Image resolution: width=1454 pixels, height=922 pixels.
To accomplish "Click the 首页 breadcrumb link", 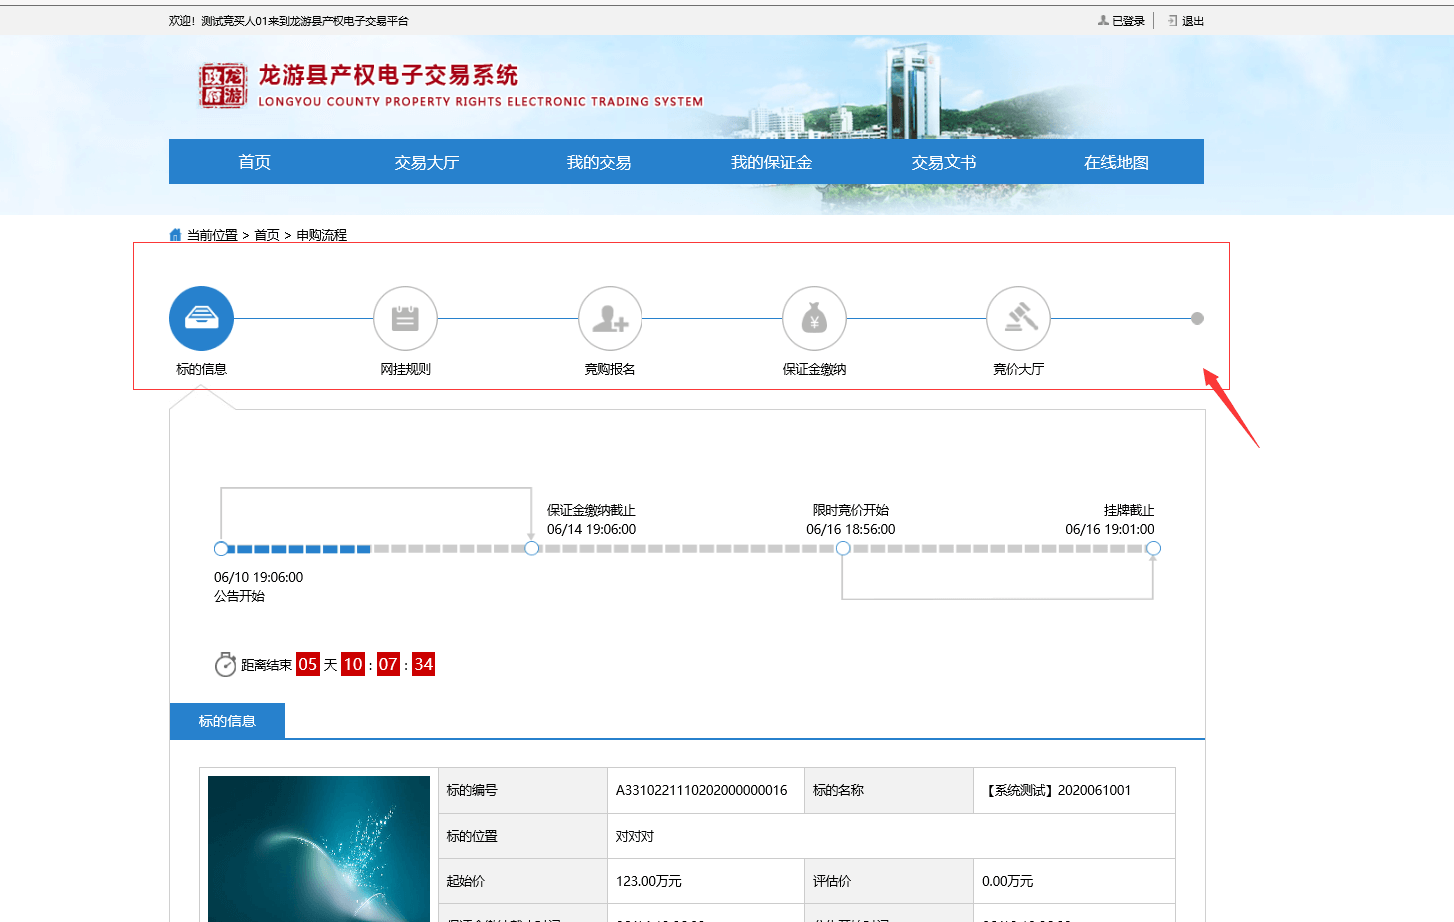I will (267, 235).
